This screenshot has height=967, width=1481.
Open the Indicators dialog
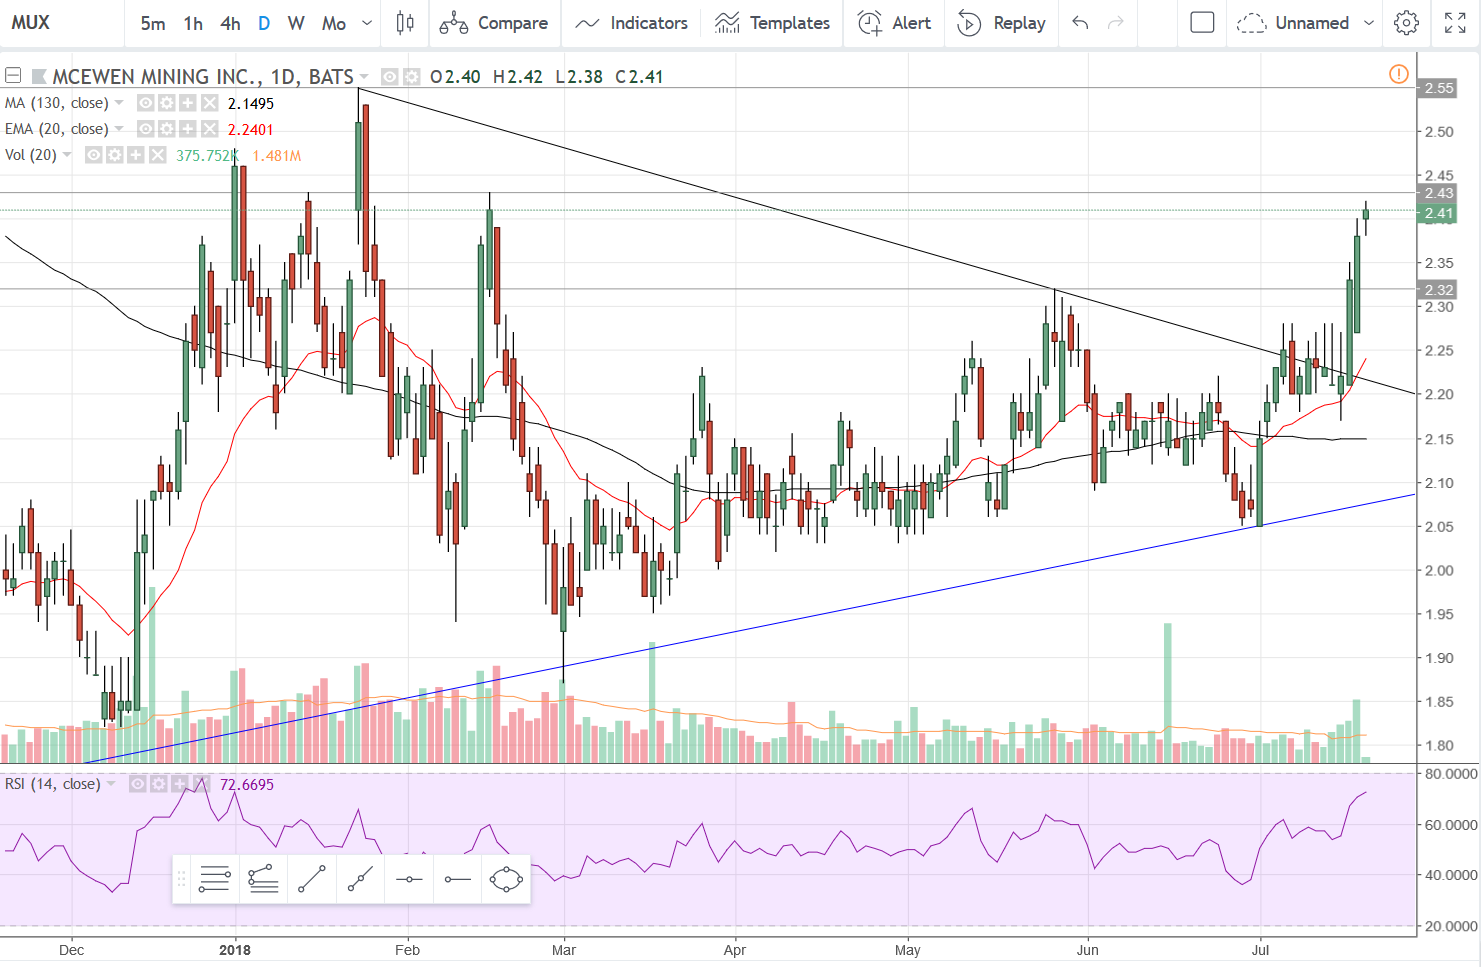click(x=632, y=23)
